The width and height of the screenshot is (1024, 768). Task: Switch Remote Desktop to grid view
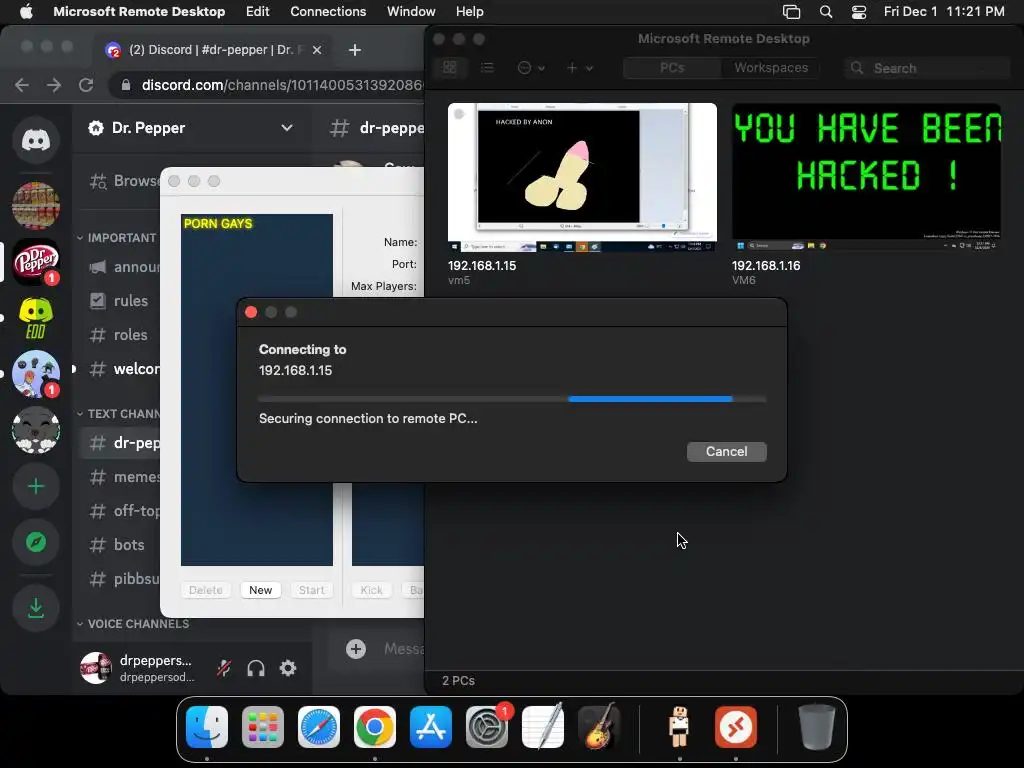(450, 67)
